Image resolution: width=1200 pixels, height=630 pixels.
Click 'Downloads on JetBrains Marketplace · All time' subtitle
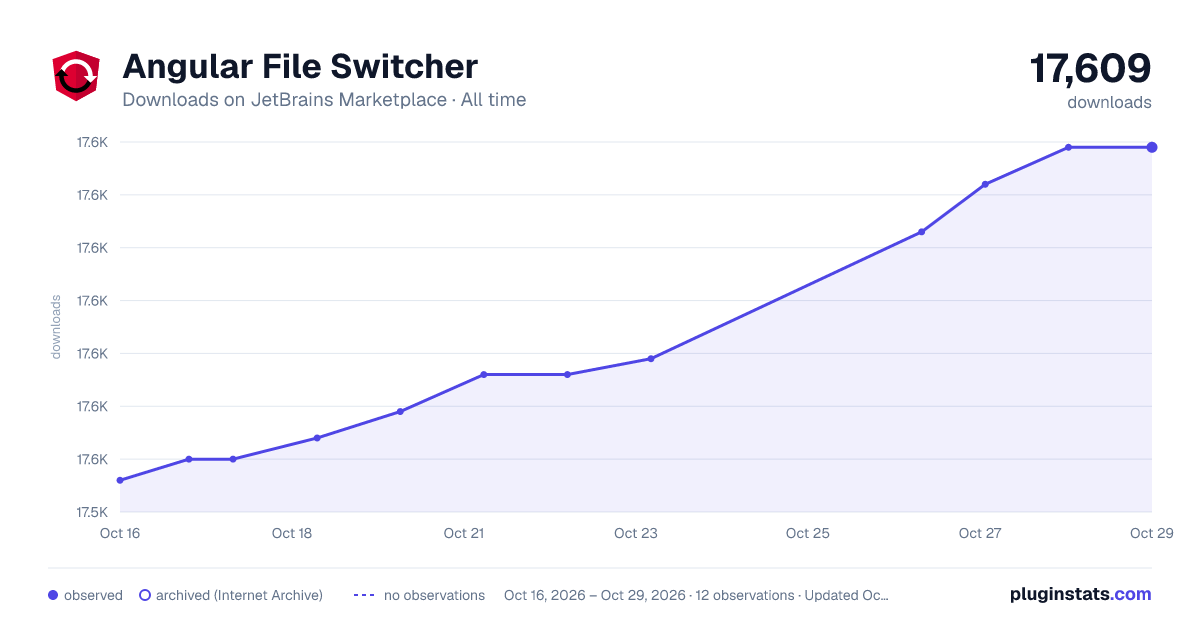coord(324,100)
